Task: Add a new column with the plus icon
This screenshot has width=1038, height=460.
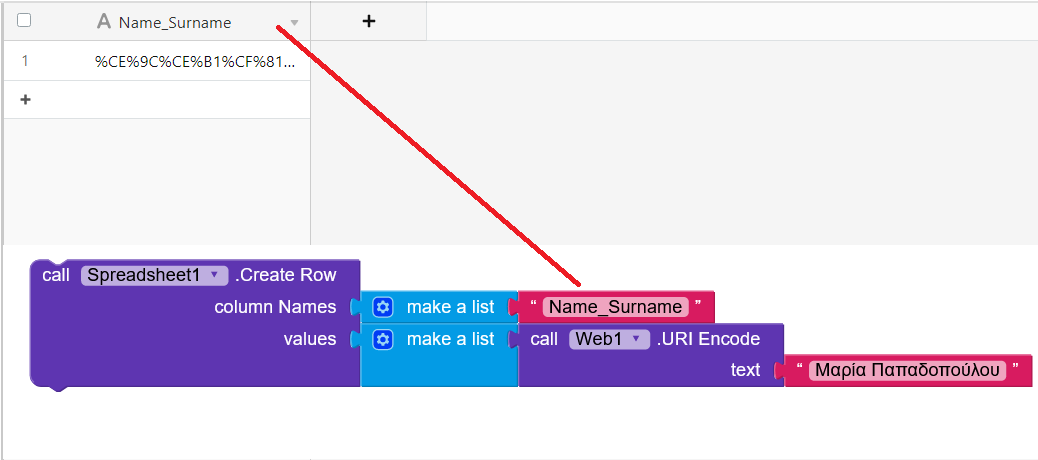Action: tap(369, 21)
